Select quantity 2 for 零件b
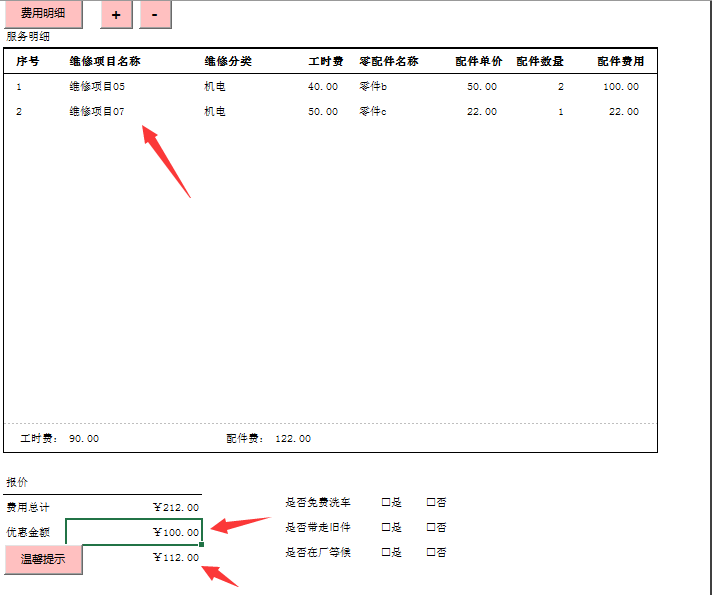 point(561,86)
